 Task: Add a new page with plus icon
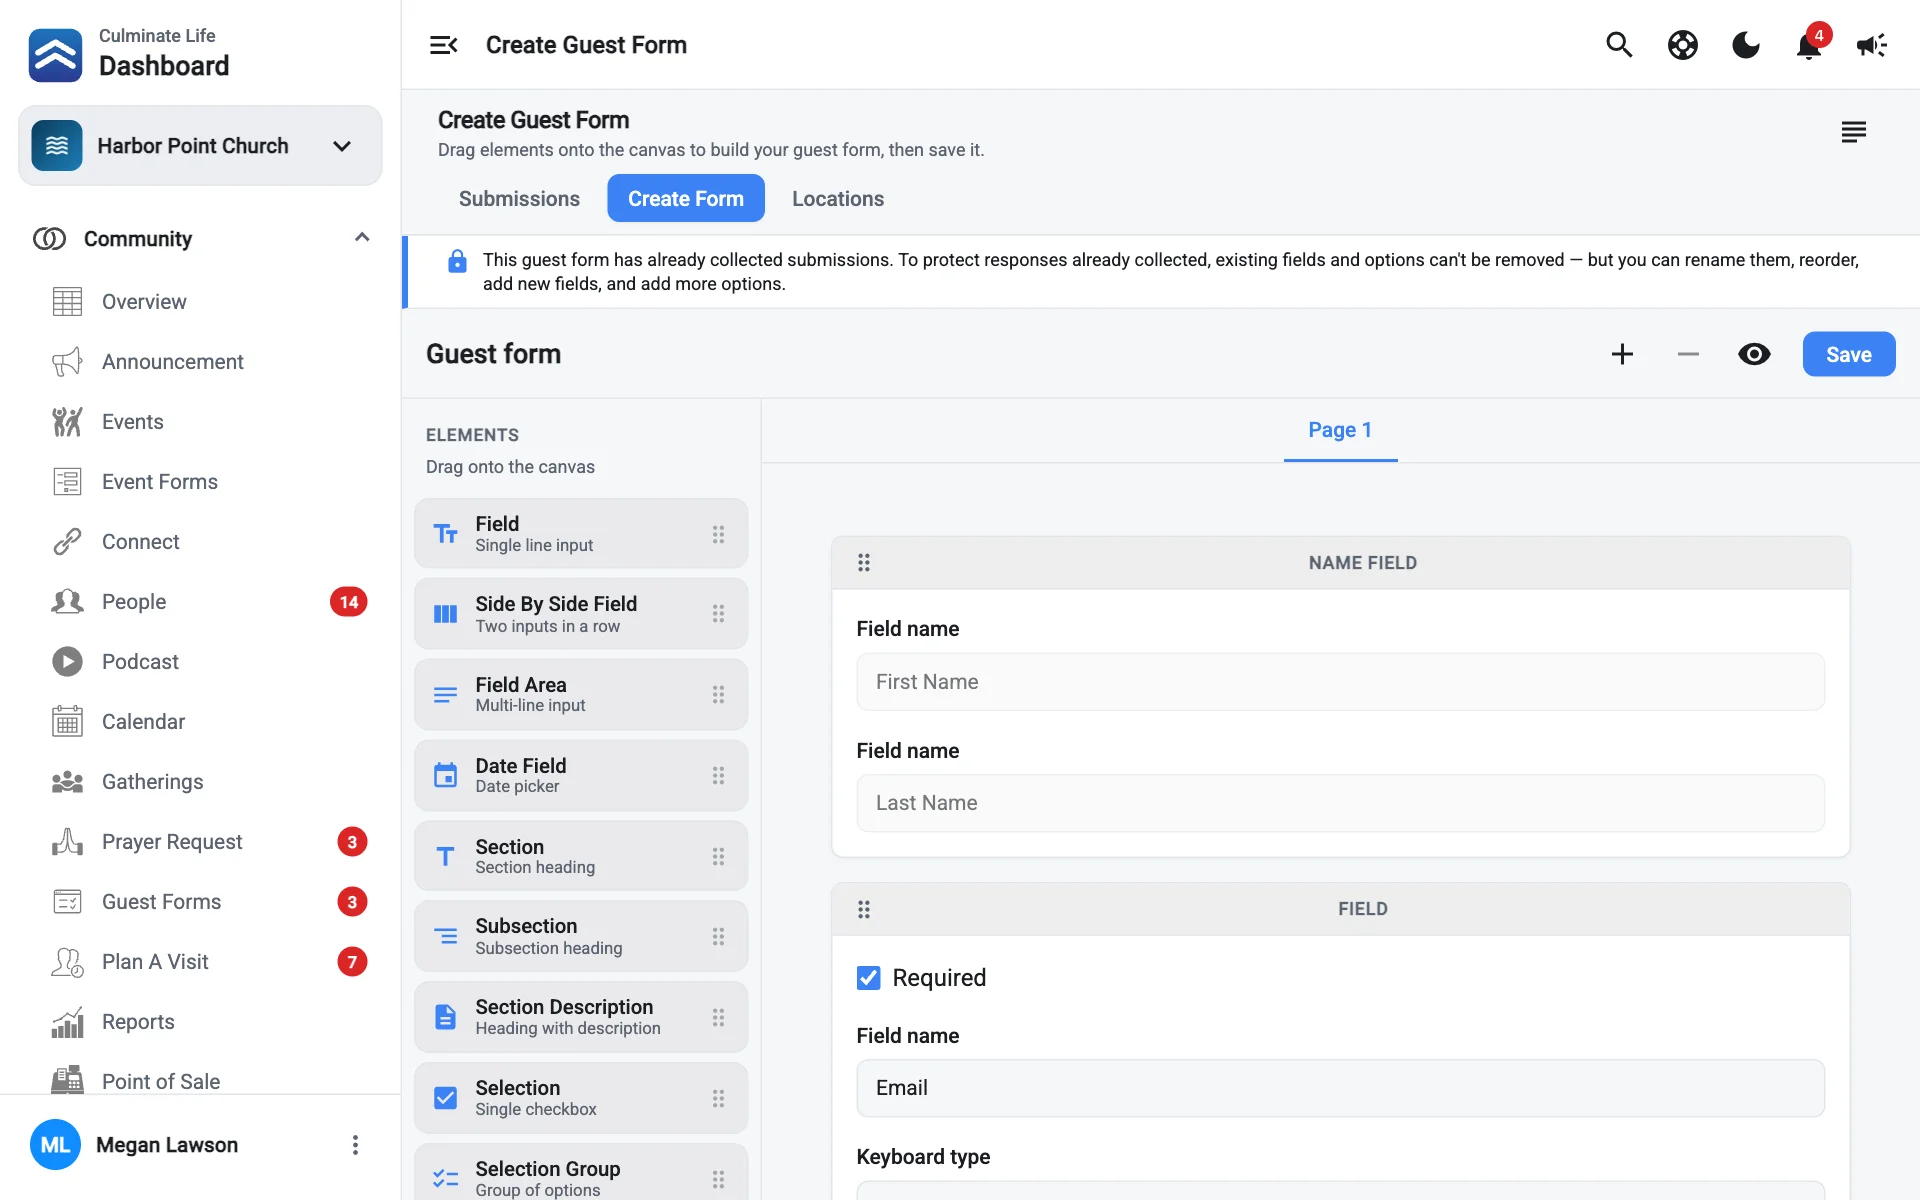coord(1622,354)
